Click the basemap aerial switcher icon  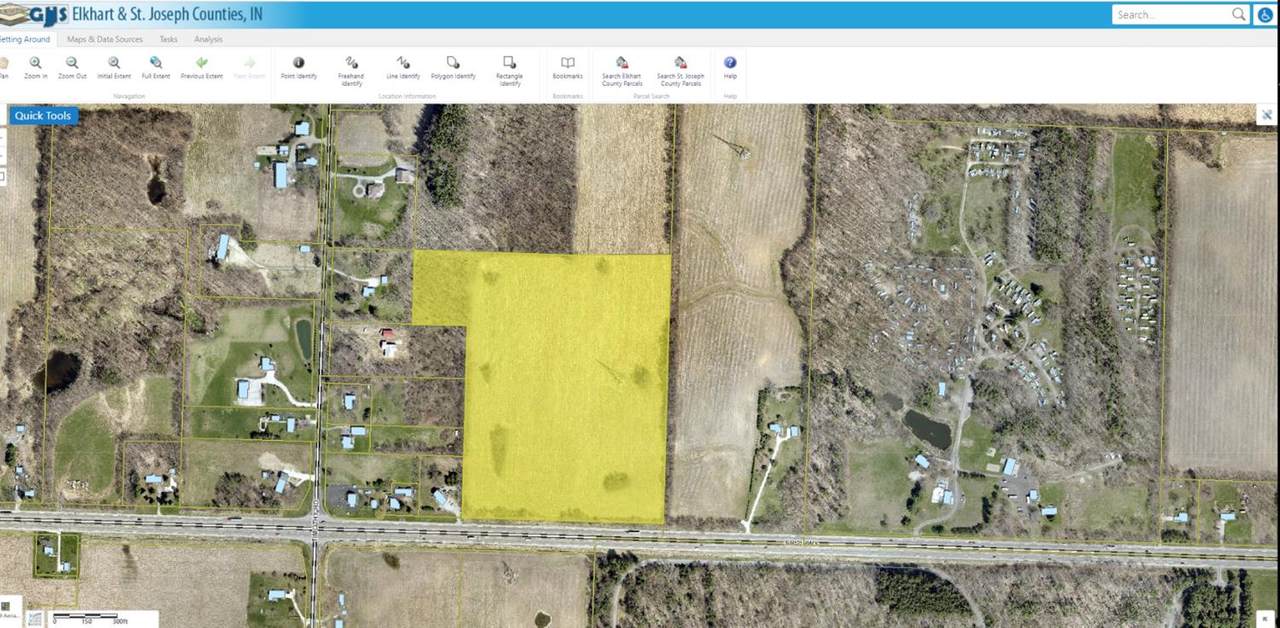[7, 608]
